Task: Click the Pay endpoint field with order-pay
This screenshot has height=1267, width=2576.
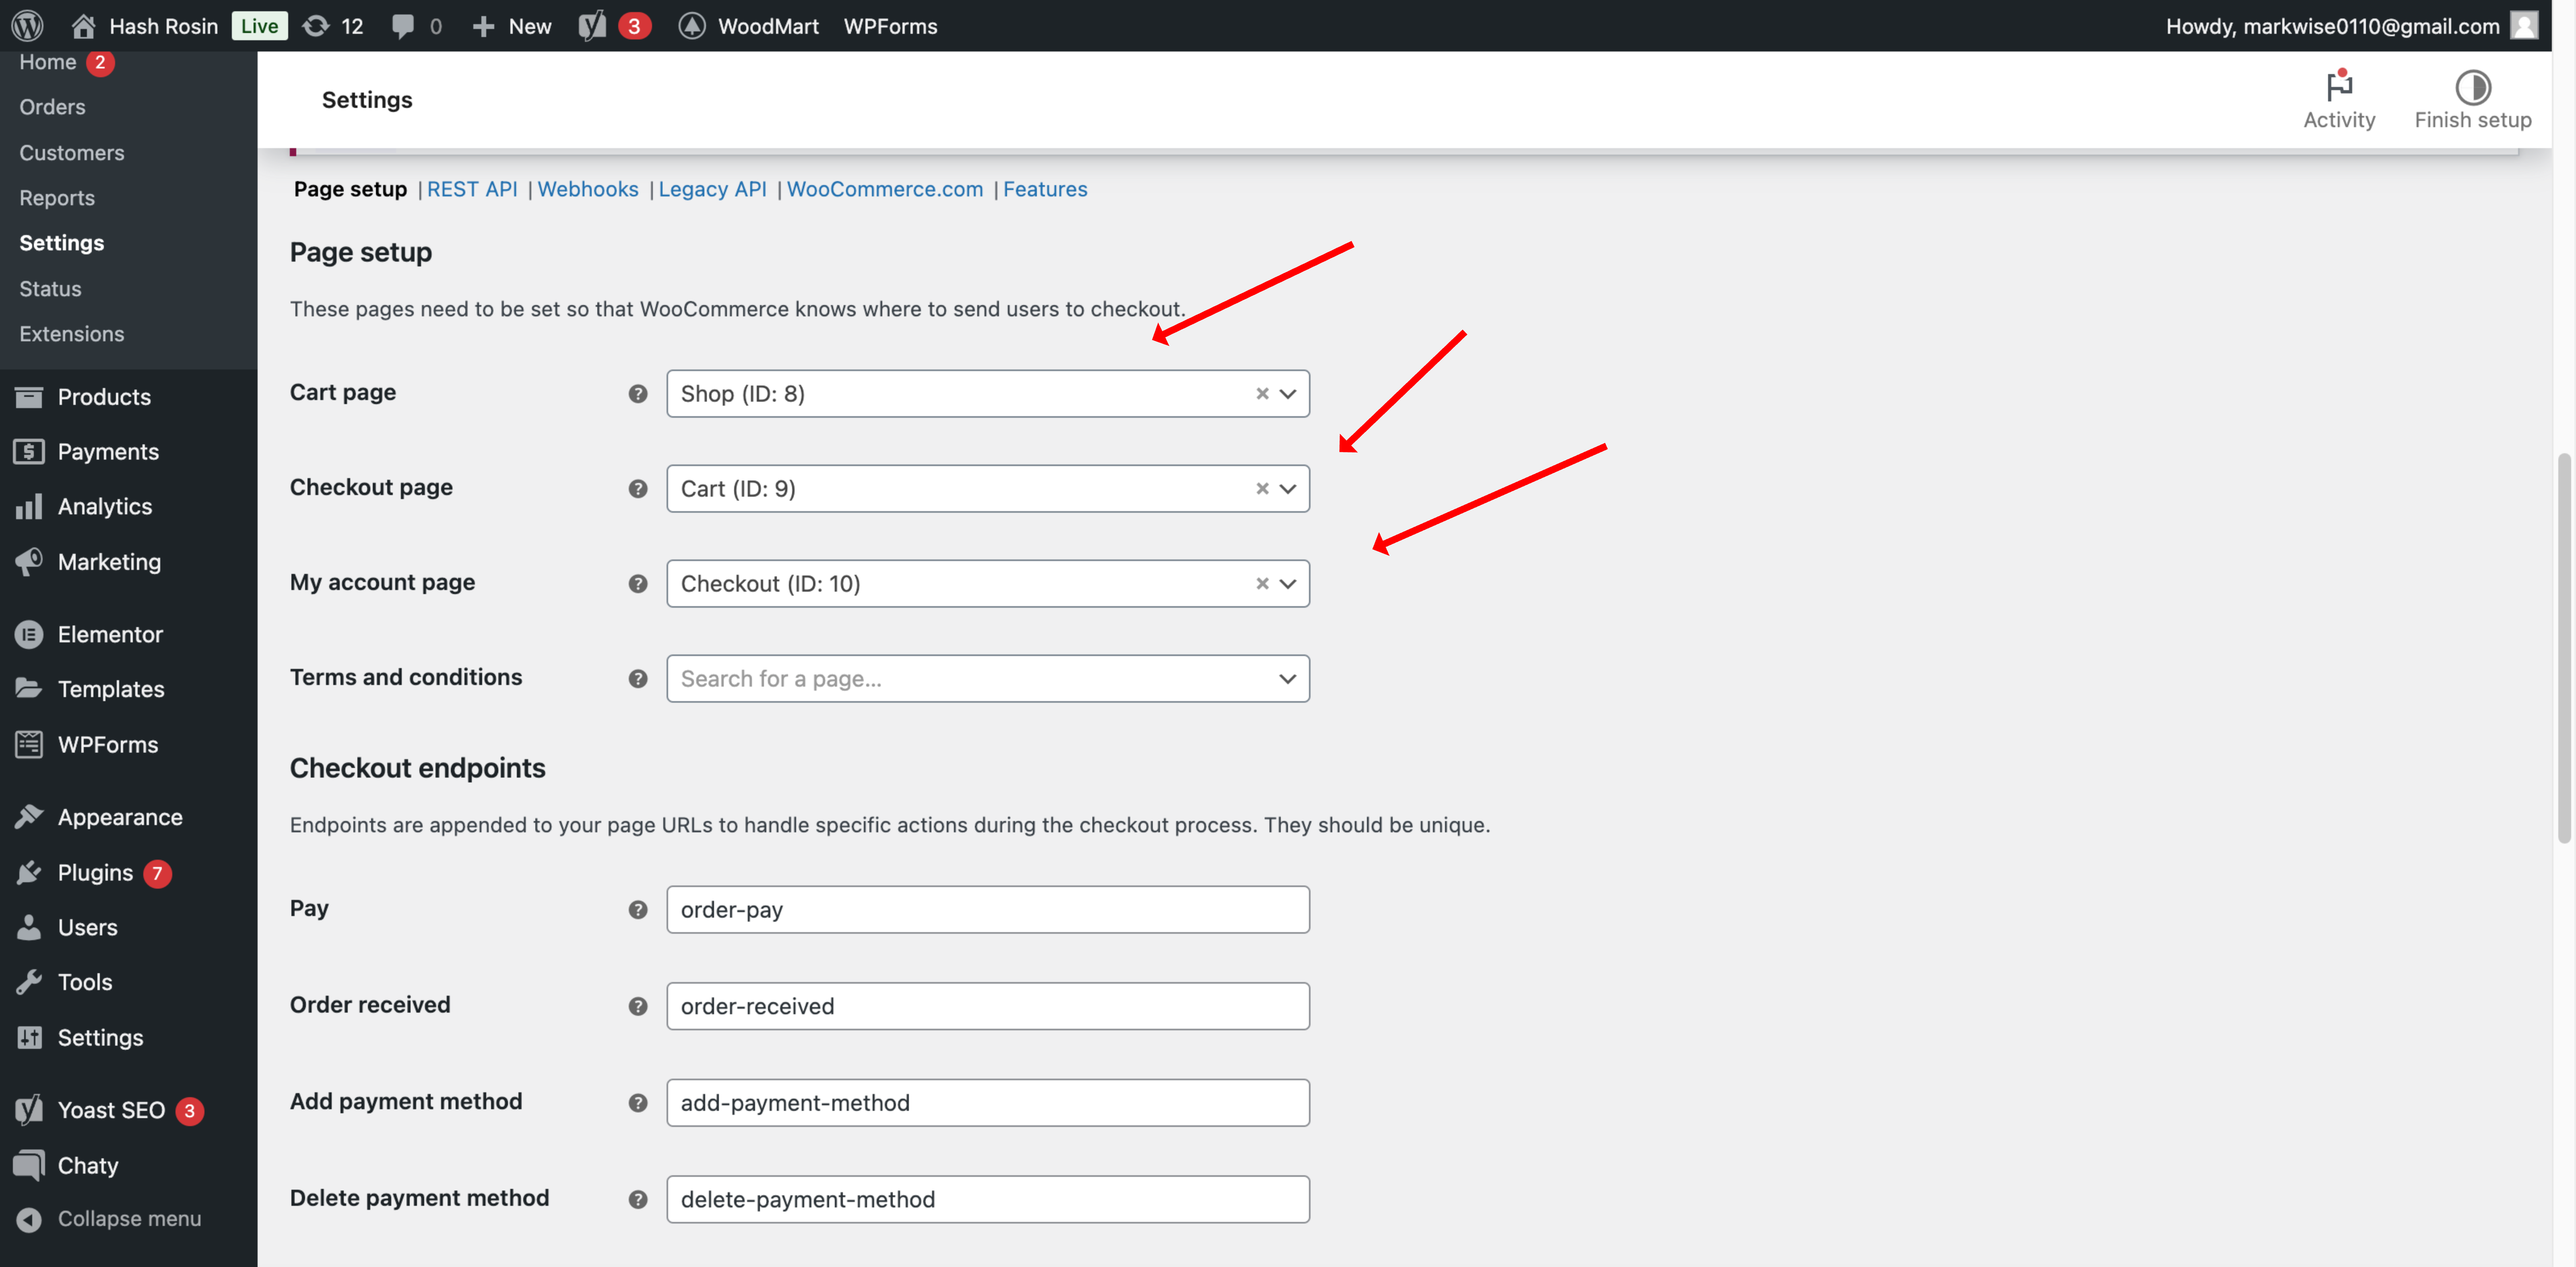Action: point(988,910)
